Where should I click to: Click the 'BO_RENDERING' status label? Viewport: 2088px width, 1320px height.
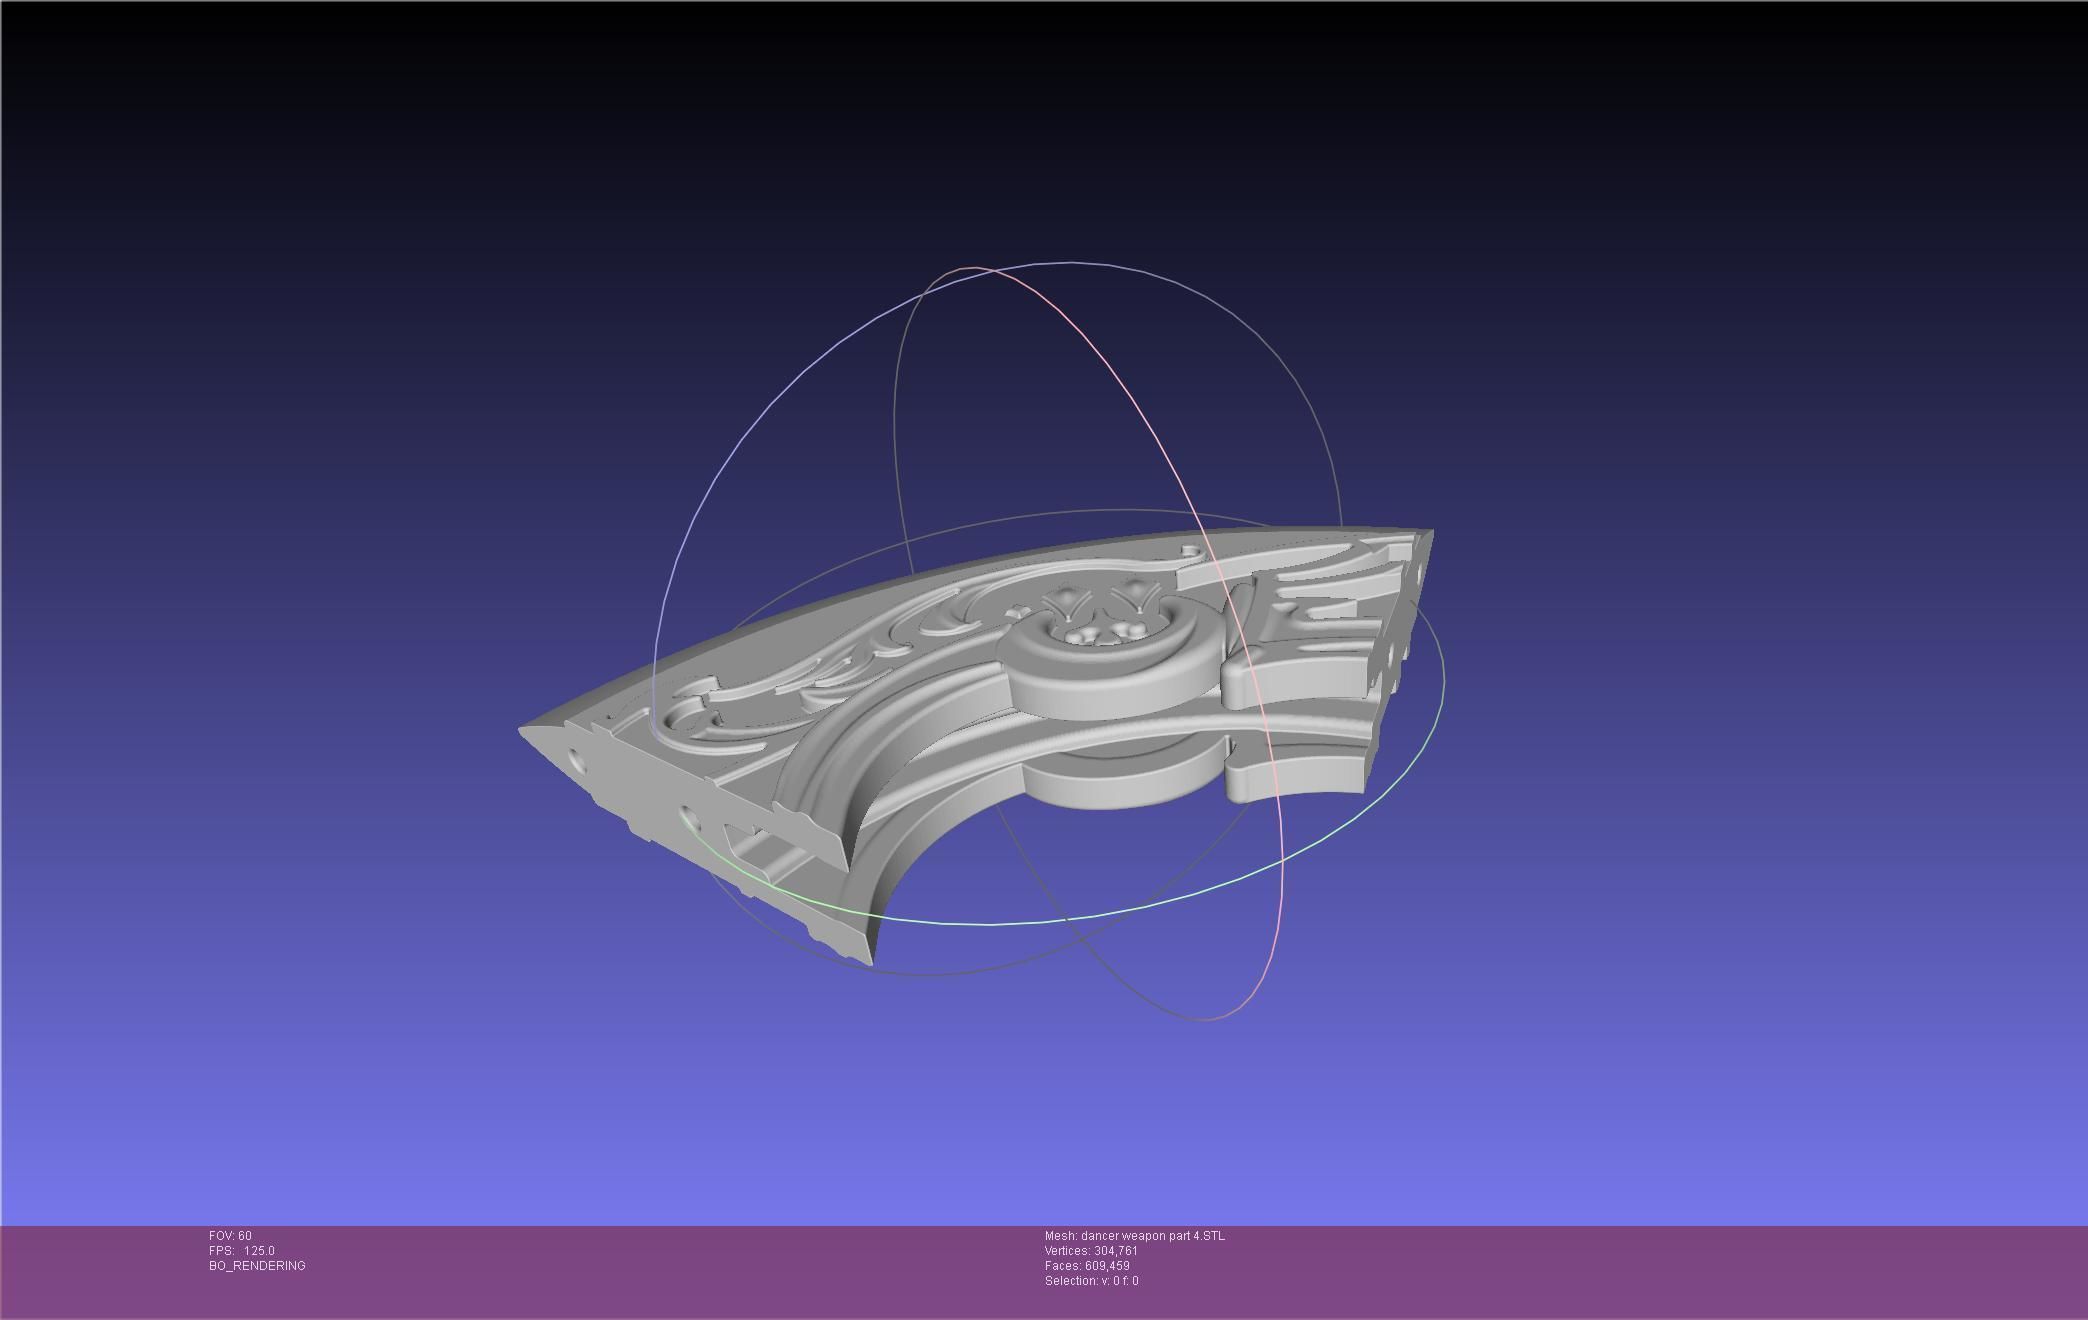click(x=257, y=1266)
